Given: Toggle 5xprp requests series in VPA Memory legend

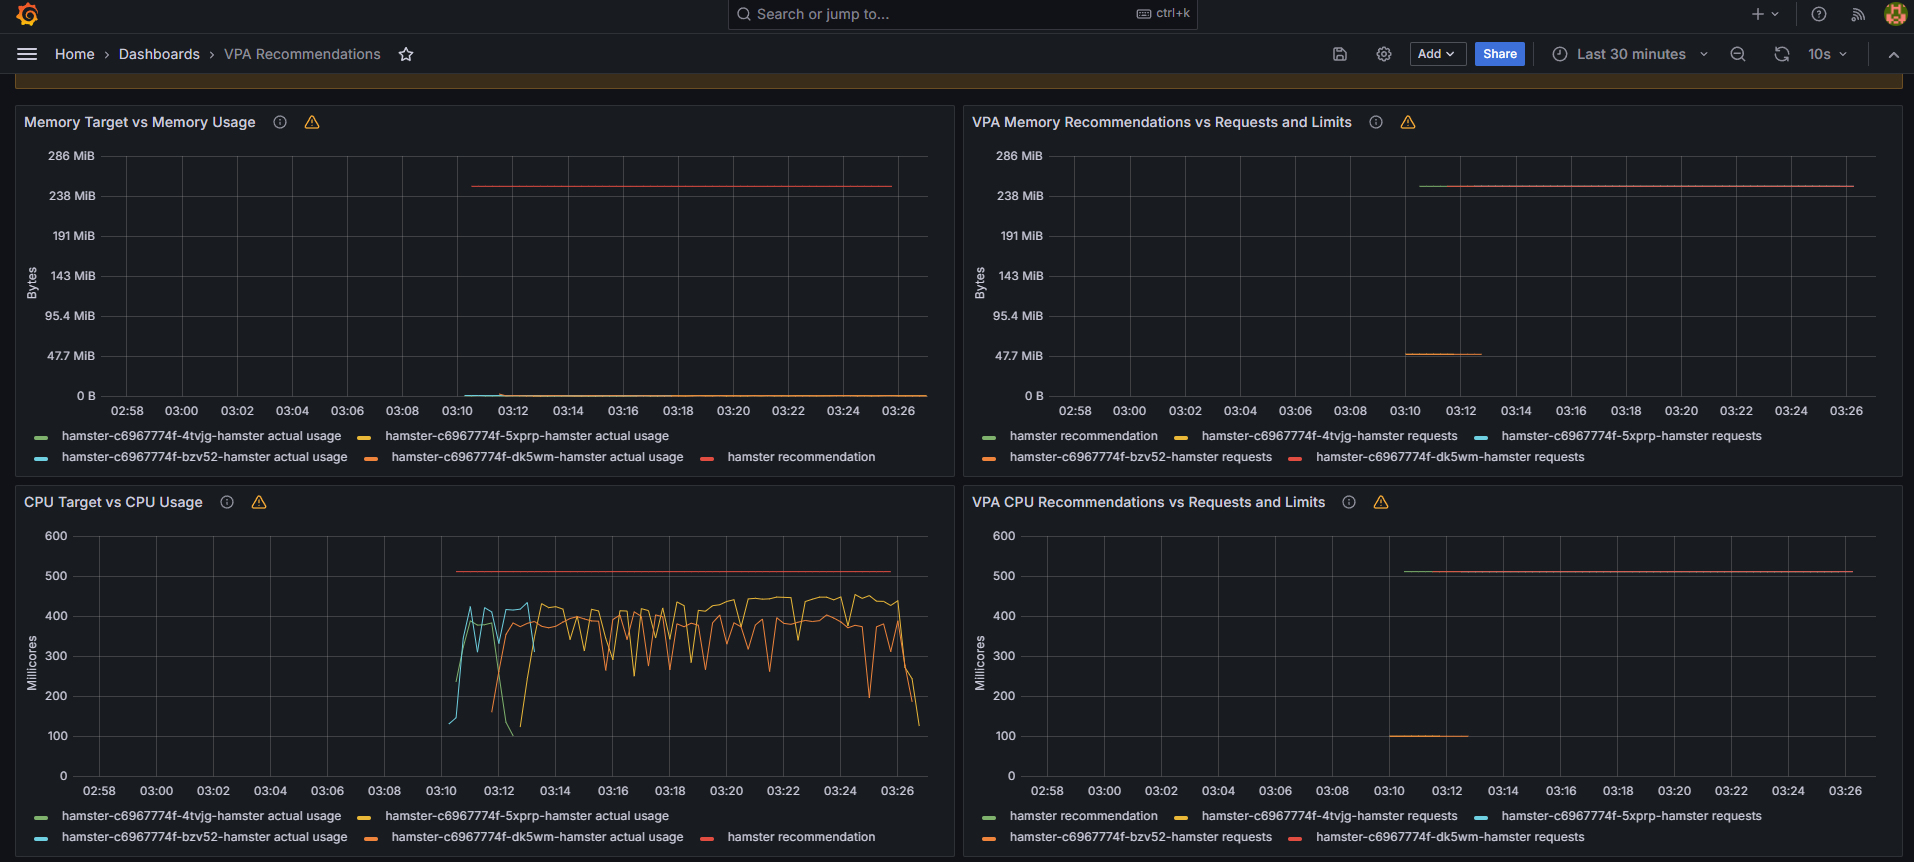Looking at the screenshot, I should coord(1632,436).
